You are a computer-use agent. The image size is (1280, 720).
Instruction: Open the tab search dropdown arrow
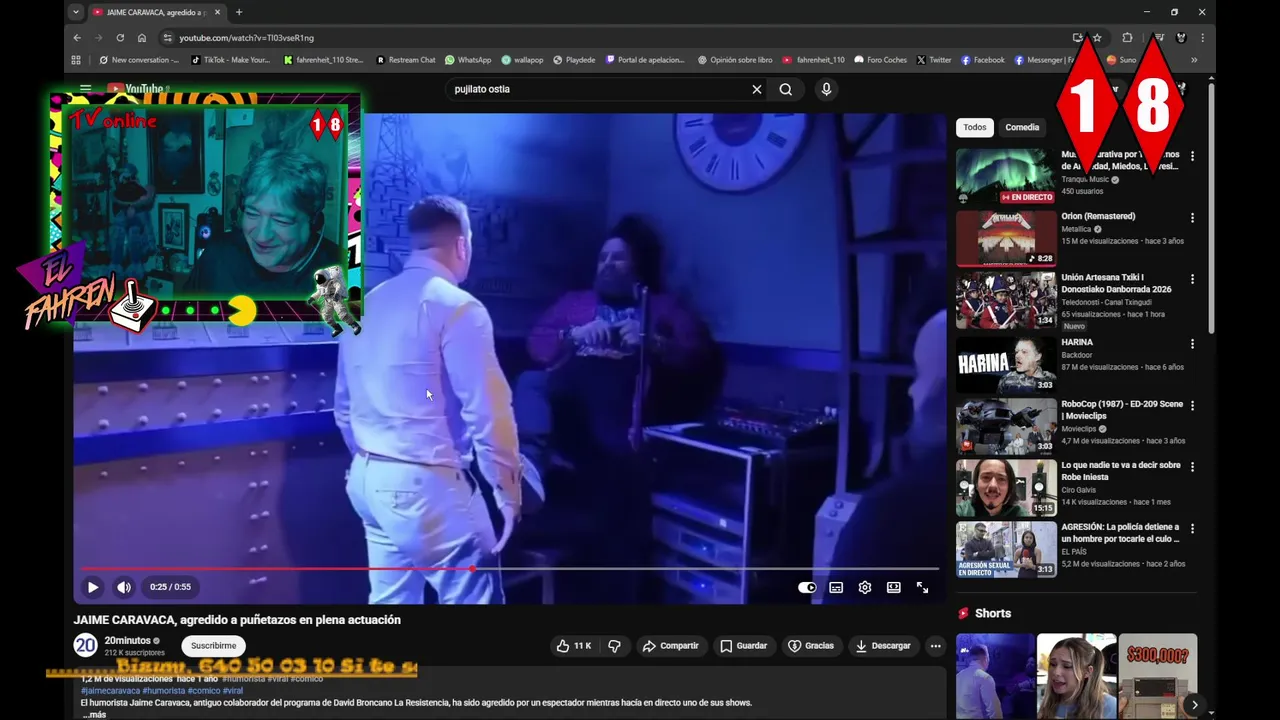75,12
